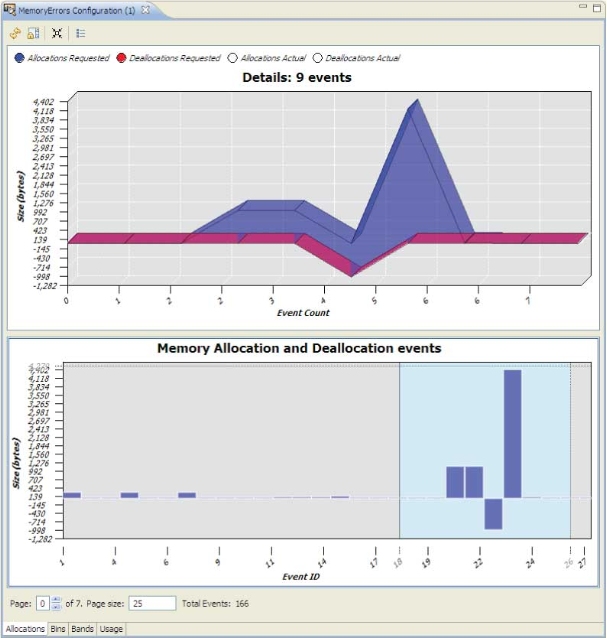
Task: Select the Allocations tab
Action: point(25,629)
